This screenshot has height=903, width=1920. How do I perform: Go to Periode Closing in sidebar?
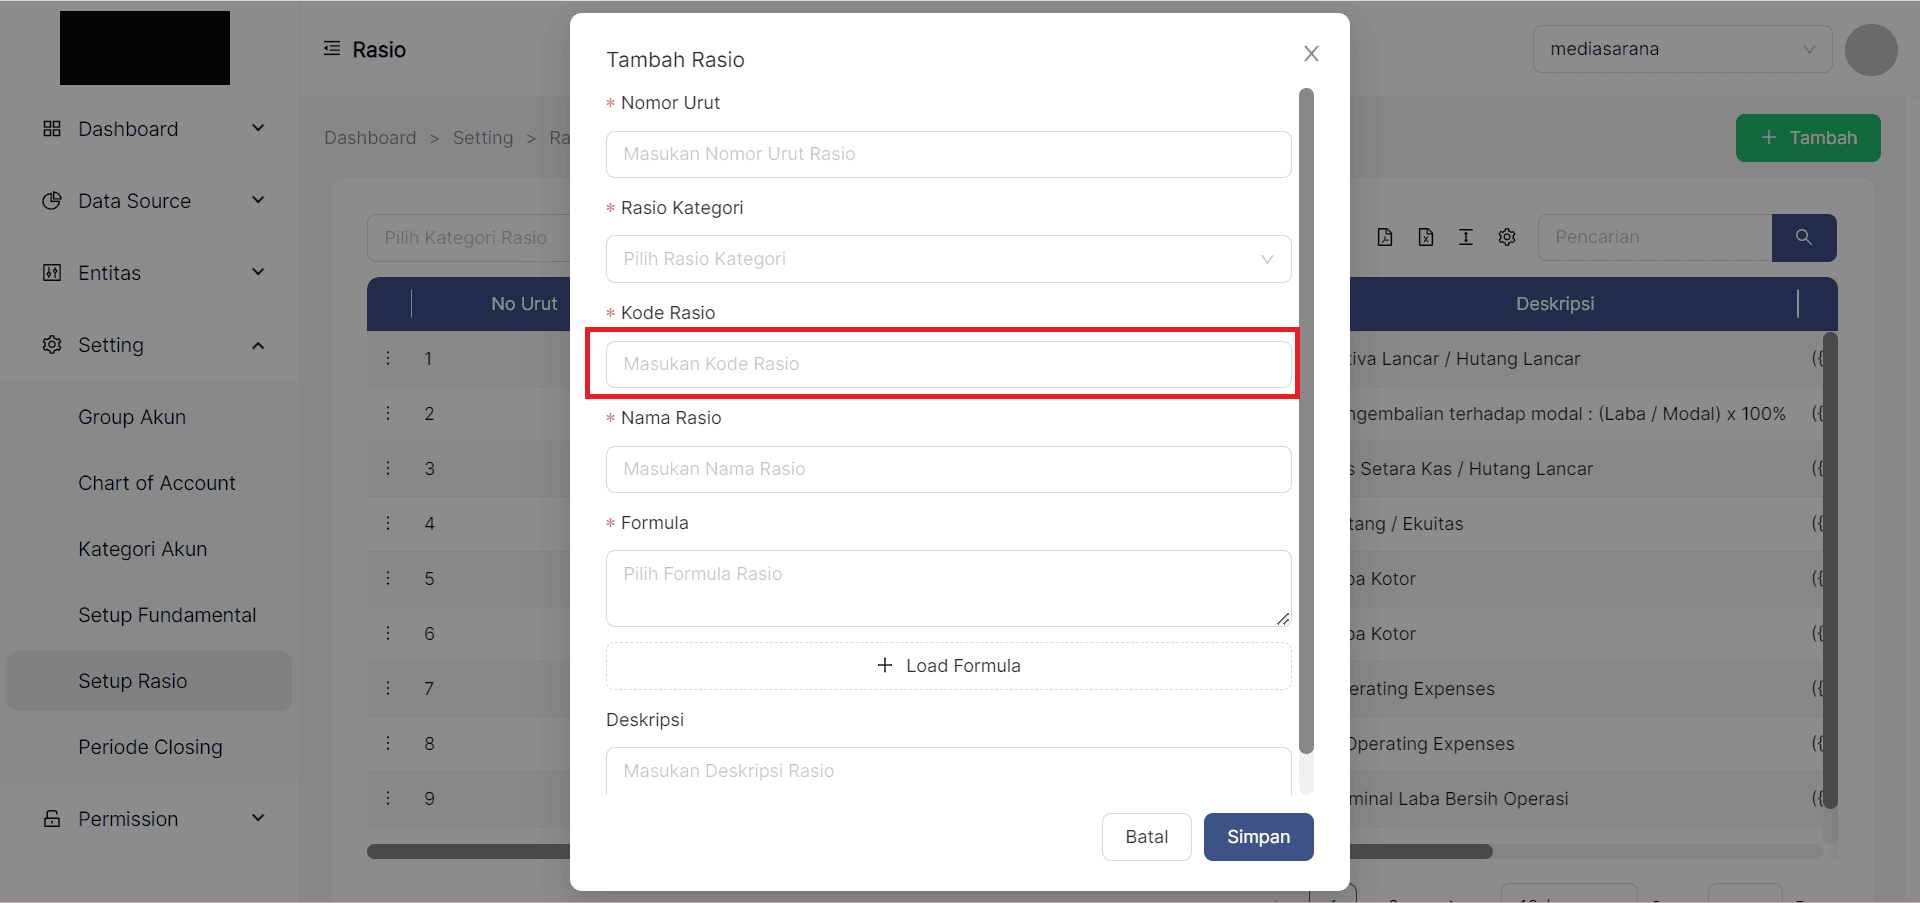(150, 747)
